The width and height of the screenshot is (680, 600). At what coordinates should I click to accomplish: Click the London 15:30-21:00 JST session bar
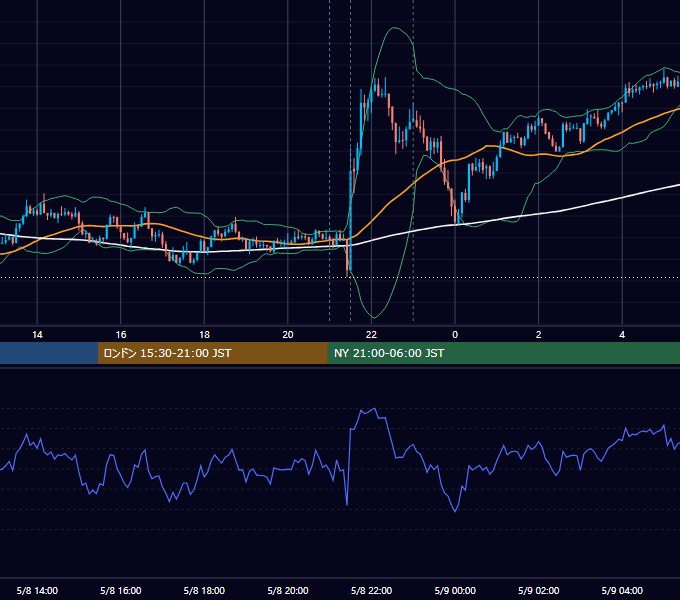tap(212, 353)
